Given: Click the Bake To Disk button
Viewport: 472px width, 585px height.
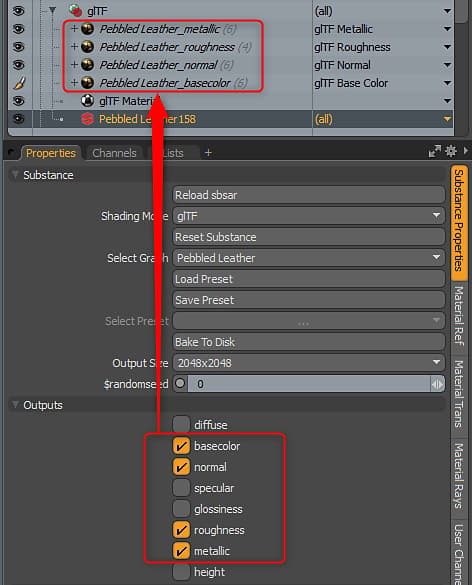Looking at the screenshot, I should 309,342.
